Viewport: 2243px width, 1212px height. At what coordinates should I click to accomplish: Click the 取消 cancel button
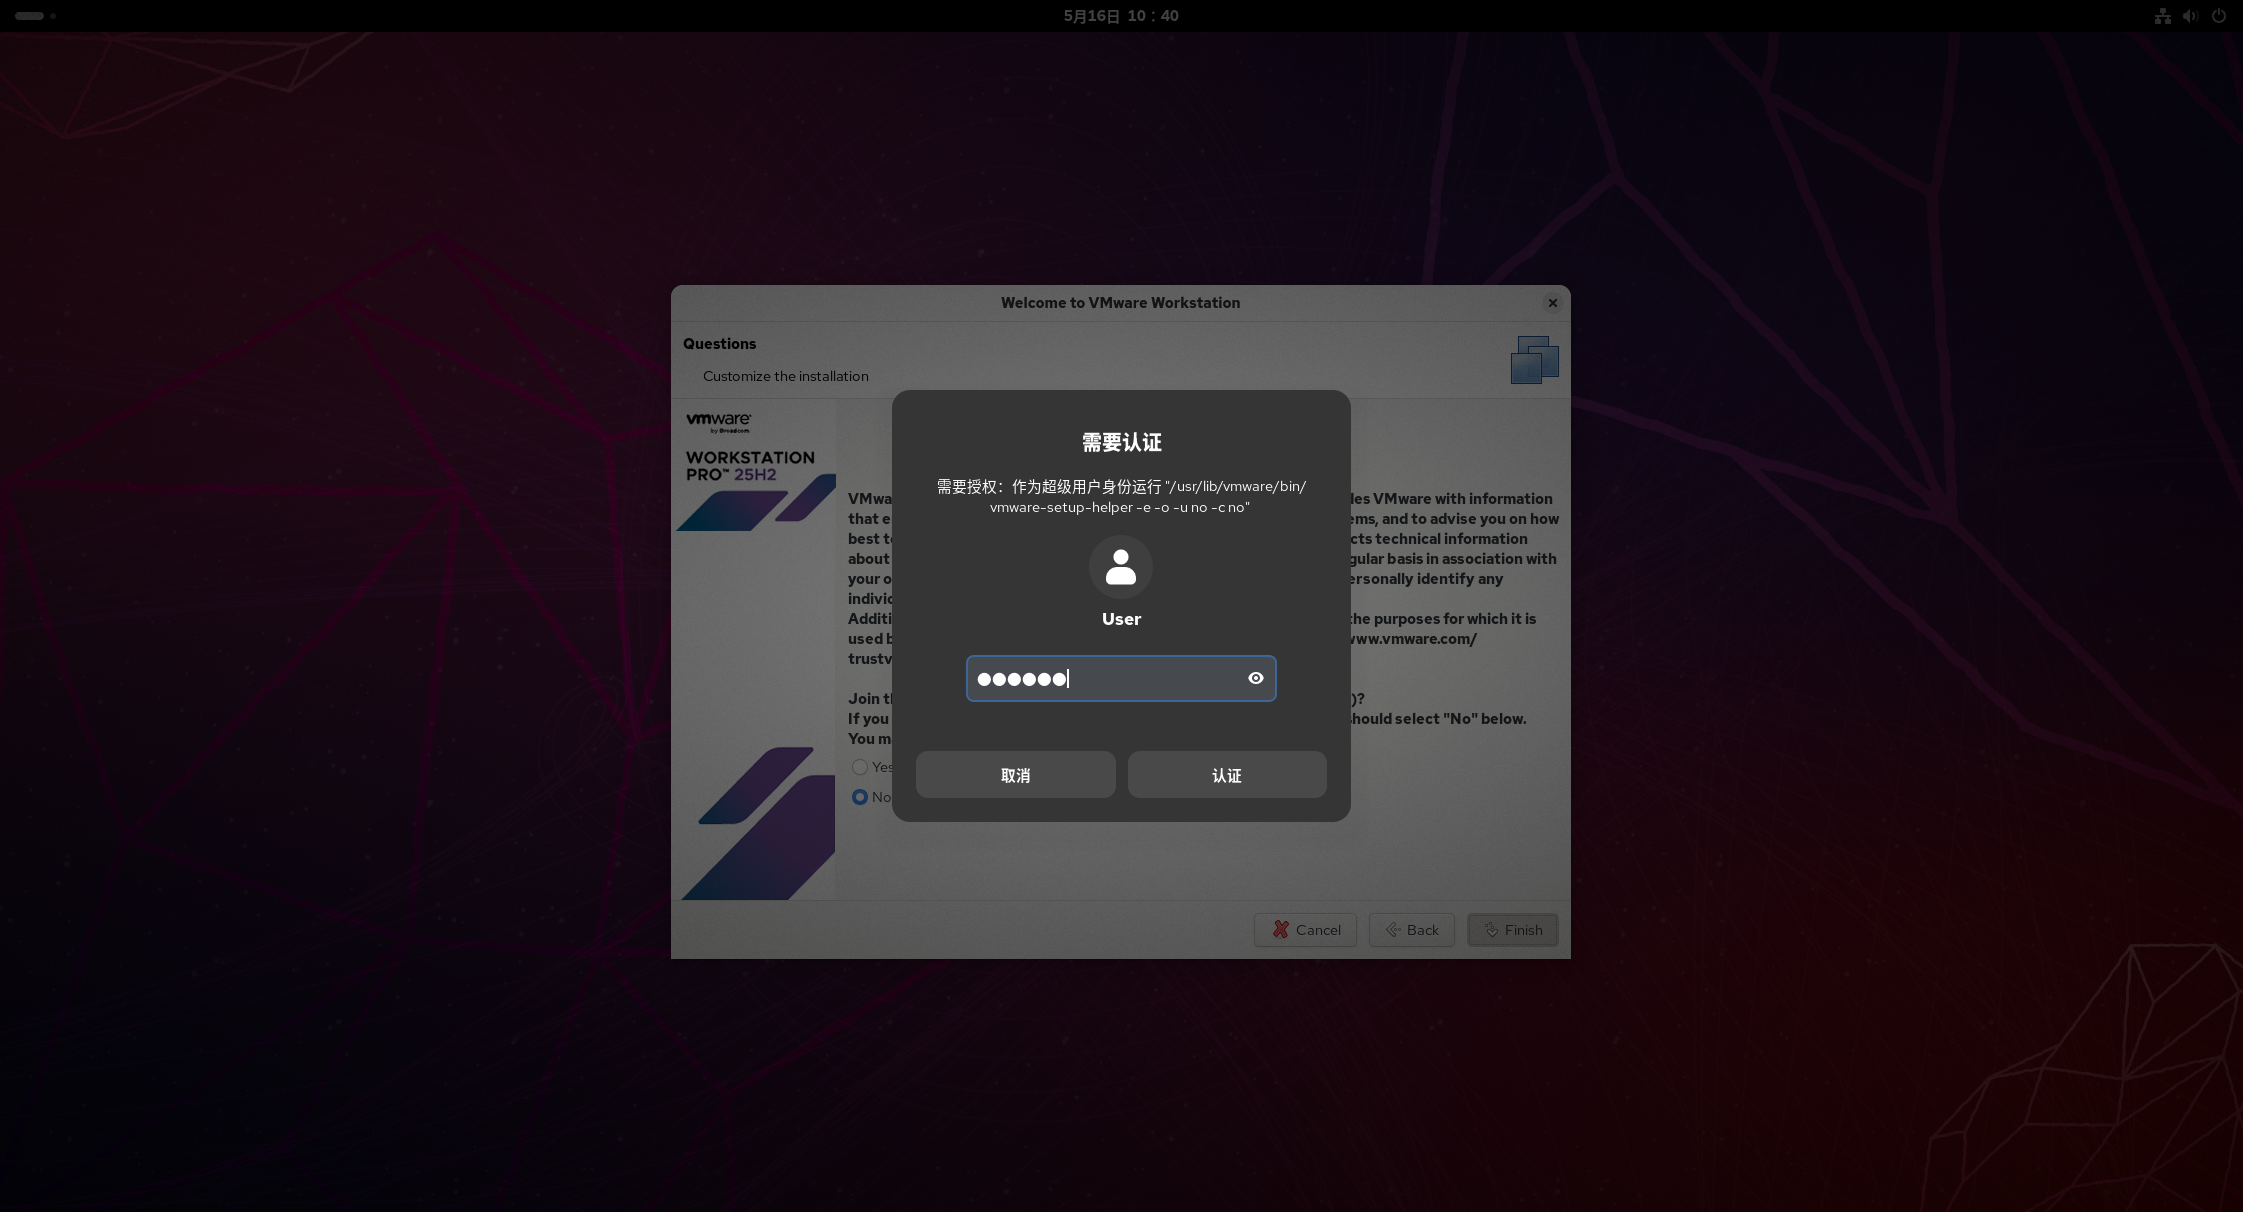(x=1015, y=775)
